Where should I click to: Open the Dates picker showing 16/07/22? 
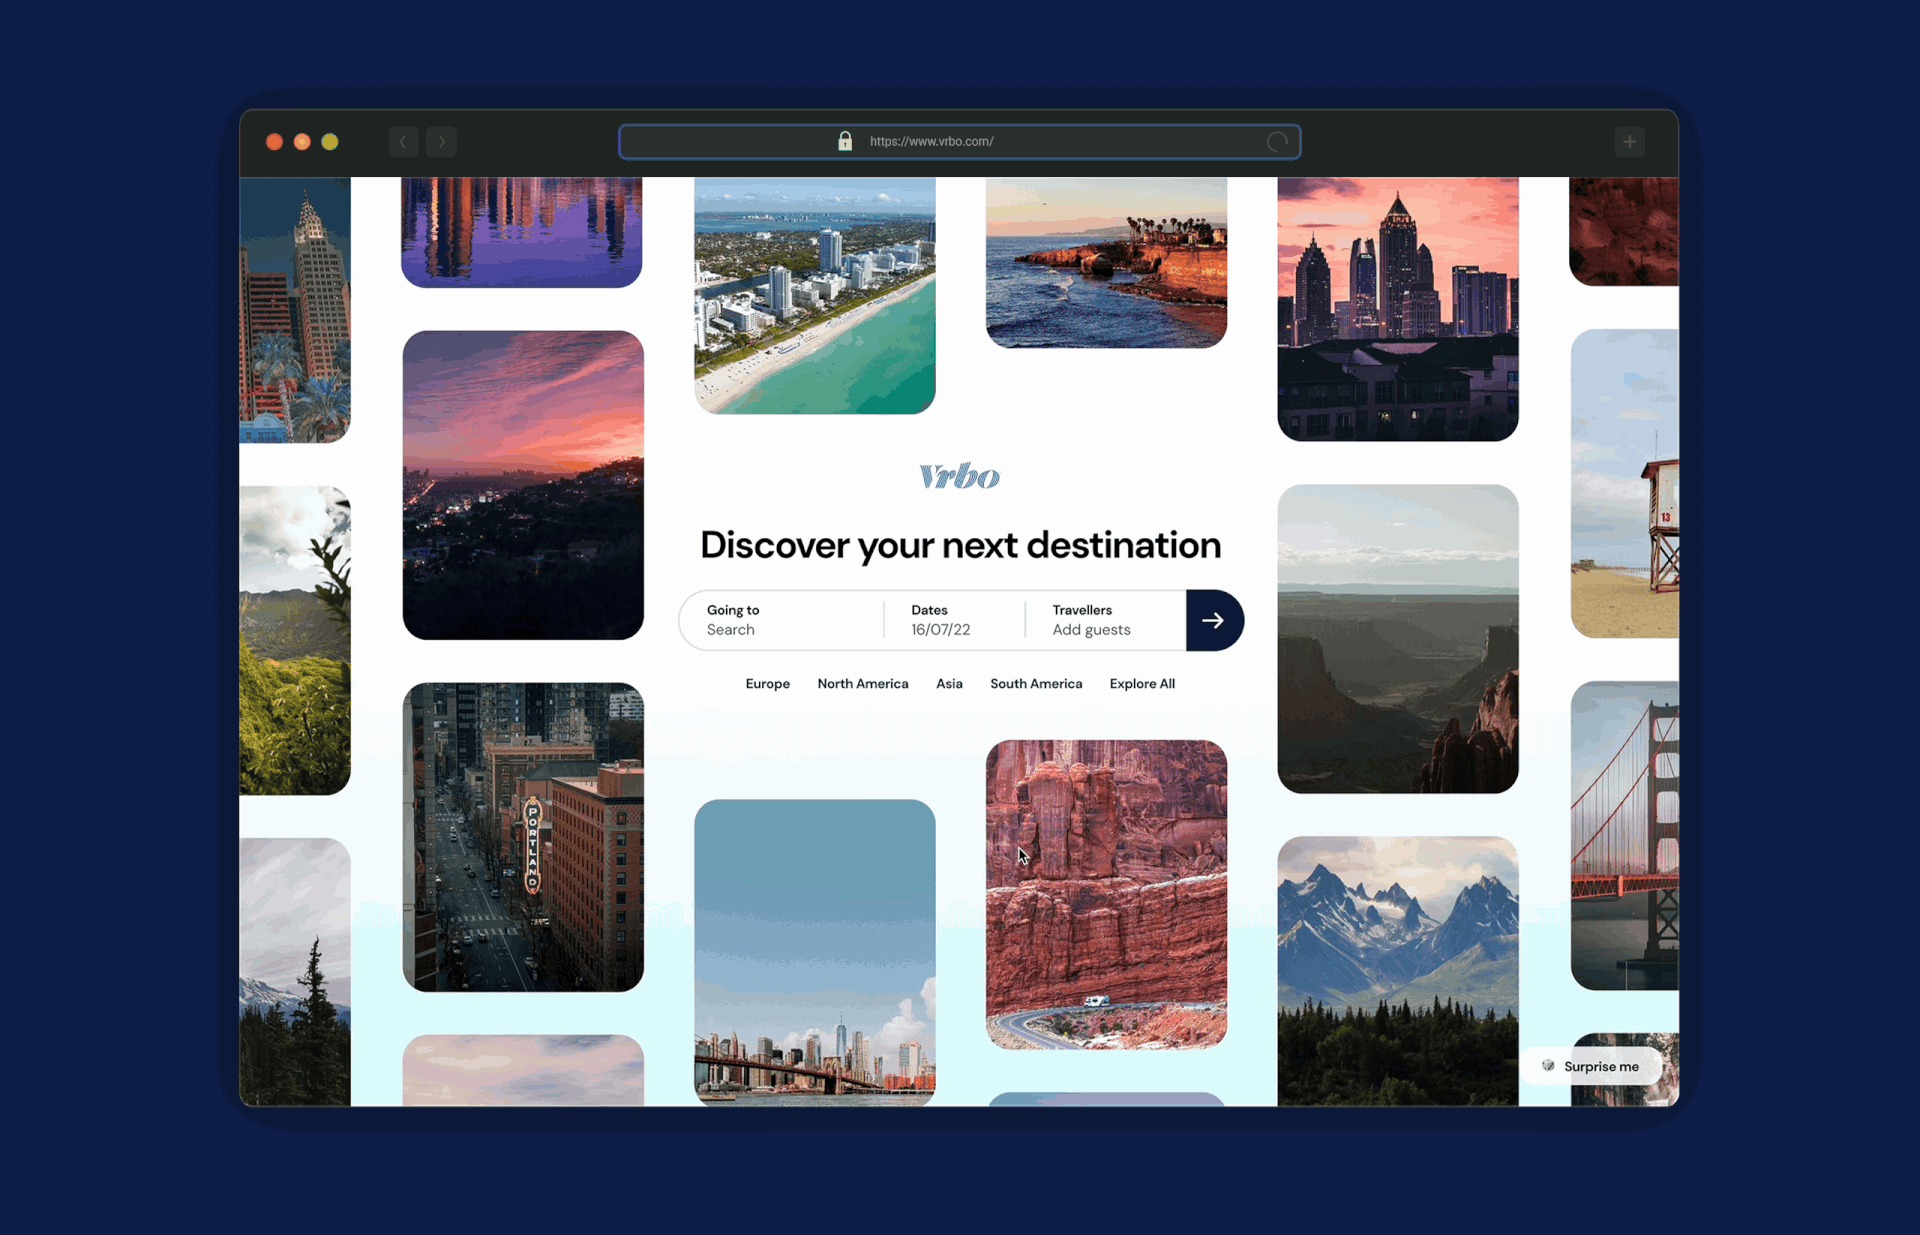click(x=941, y=620)
